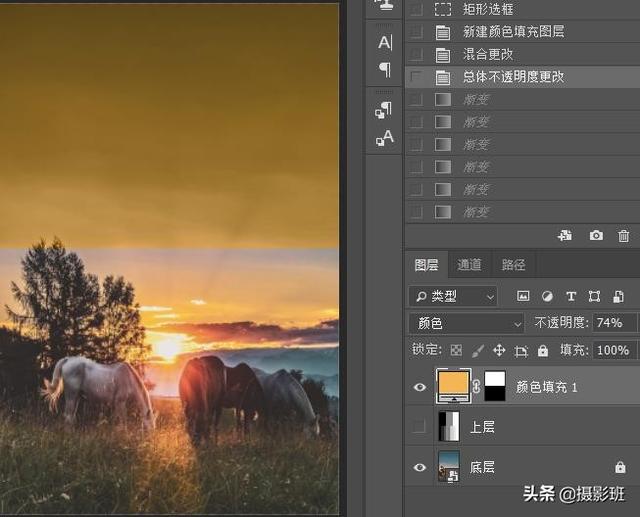Lock transparent pixels icon
The width and height of the screenshot is (640, 517).
(x=456, y=350)
